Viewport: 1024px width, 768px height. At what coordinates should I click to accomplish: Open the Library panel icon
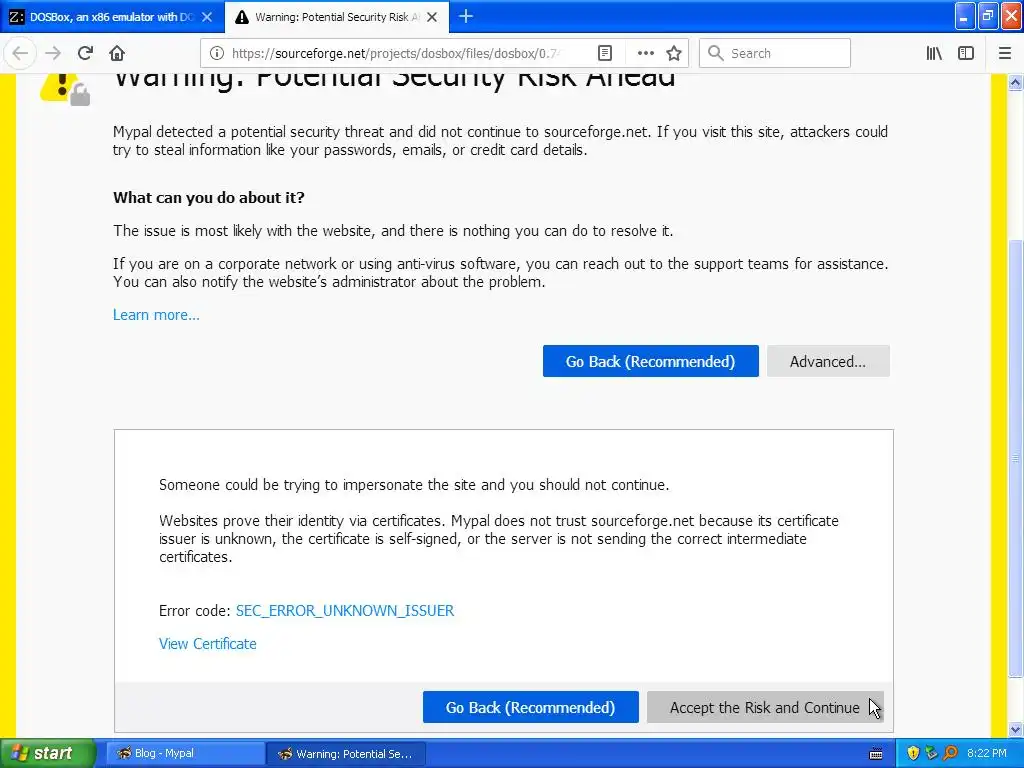click(x=934, y=54)
